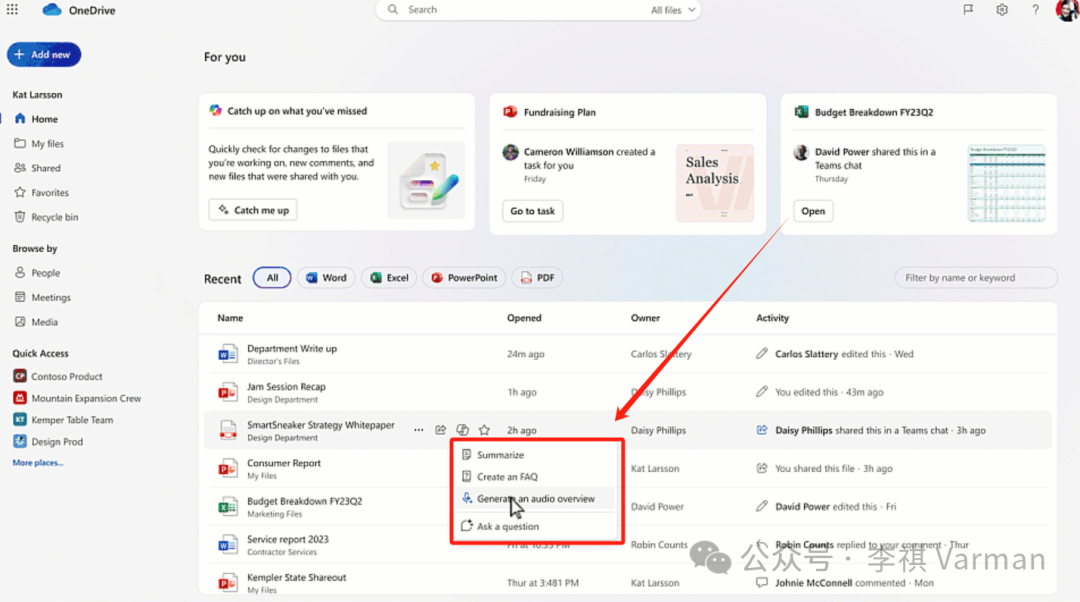
Task: Open more options ellipsis for SmartSneaker file
Action: (x=419, y=430)
